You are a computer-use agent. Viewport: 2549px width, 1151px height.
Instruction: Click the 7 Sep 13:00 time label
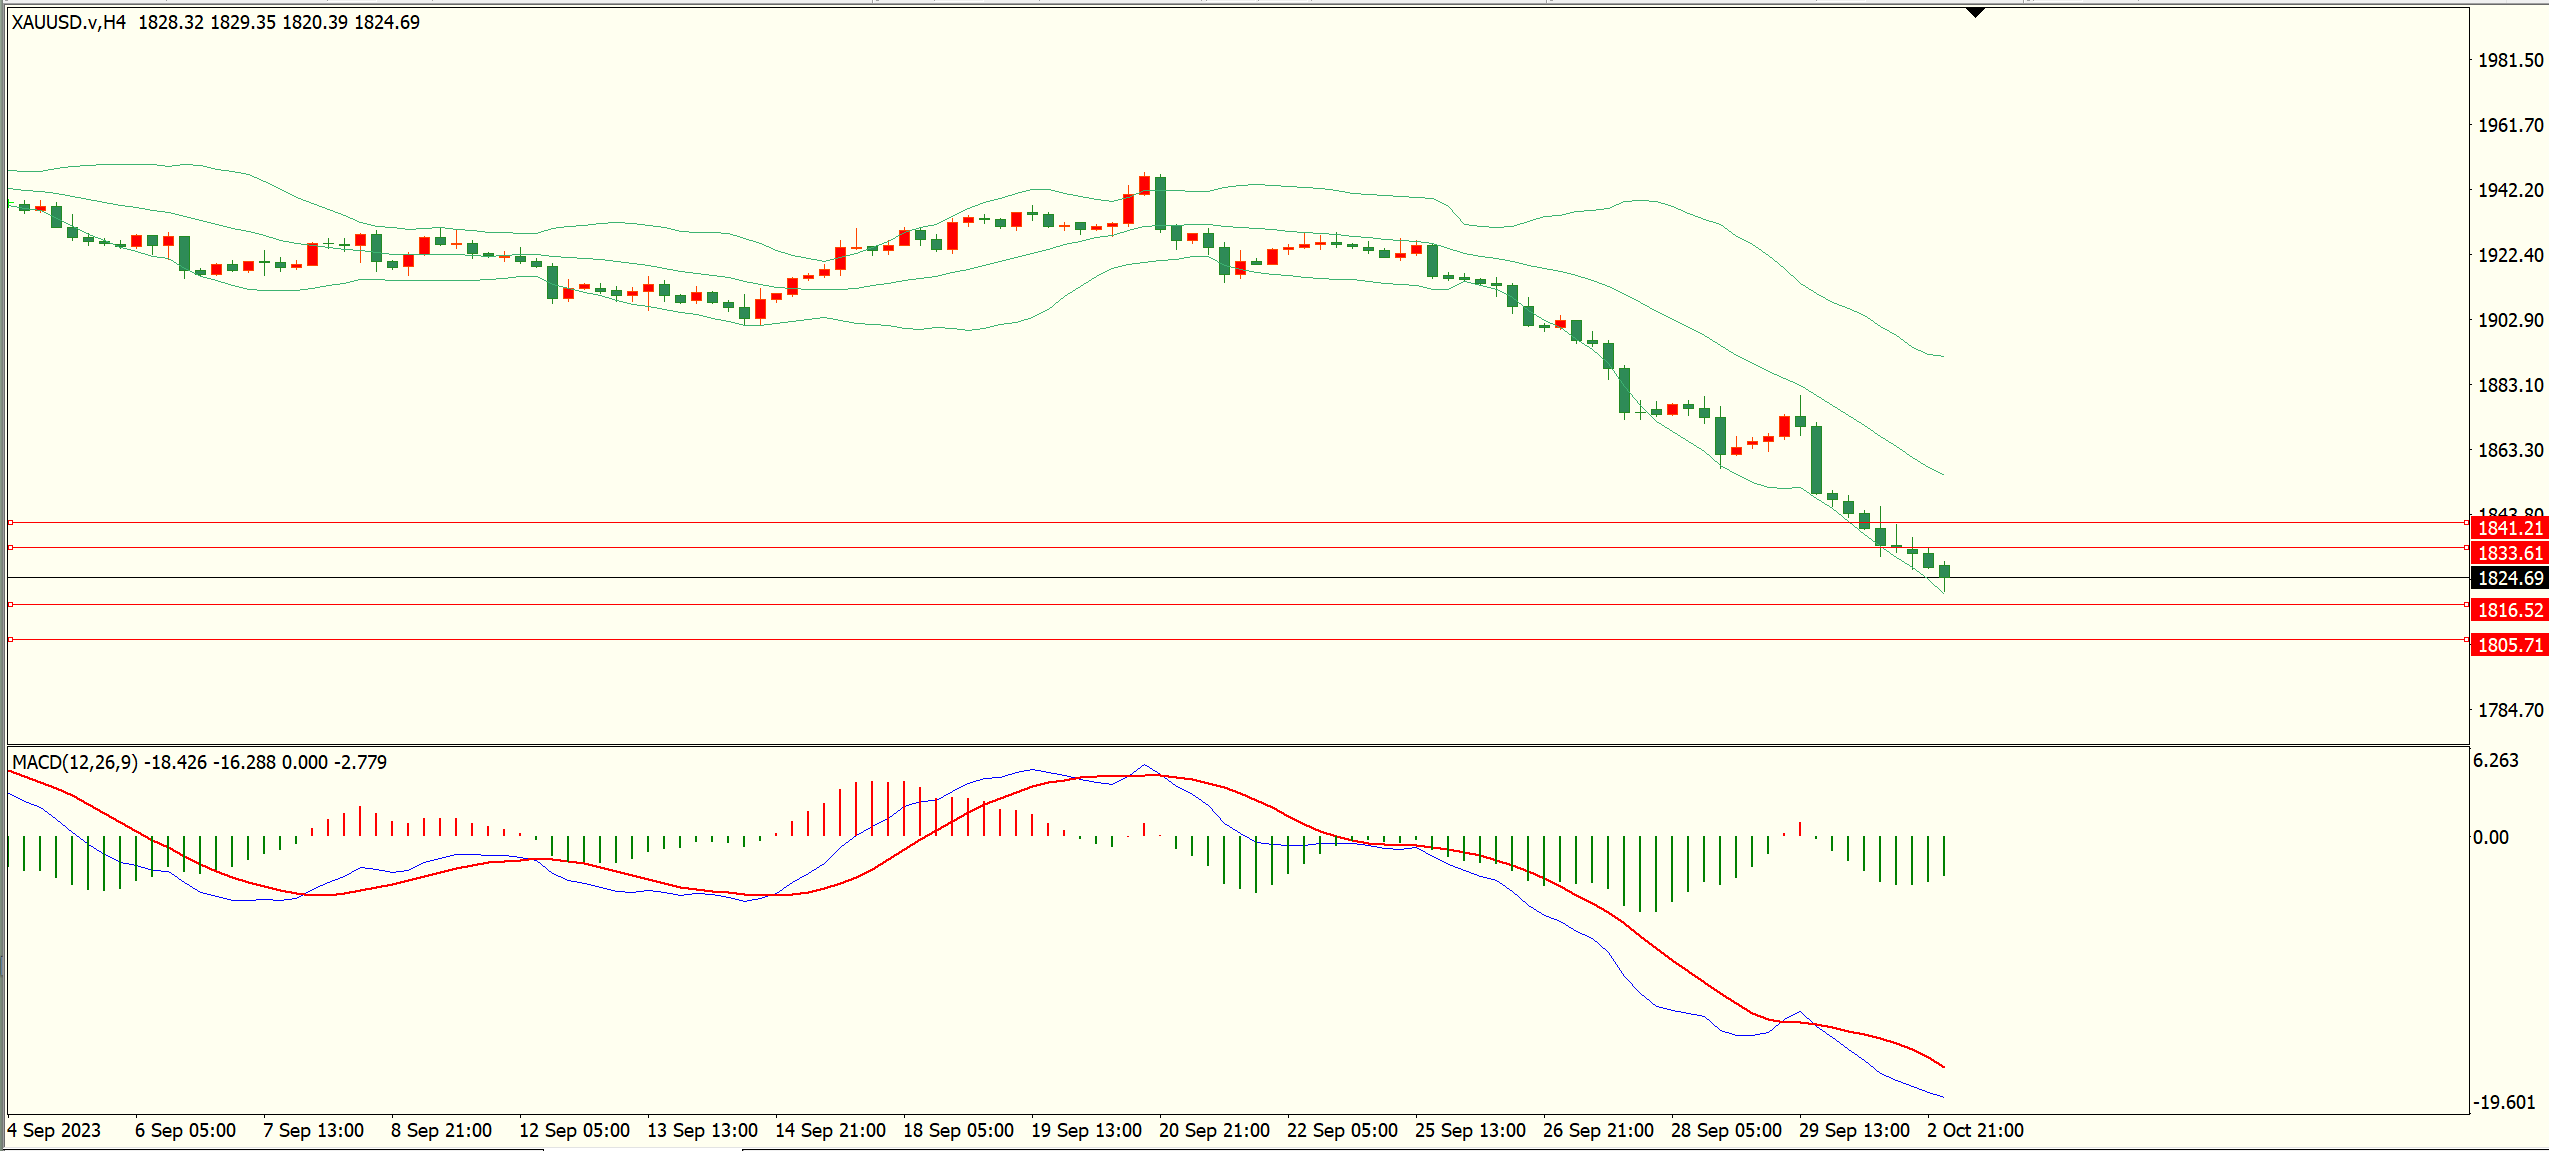point(314,1130)
